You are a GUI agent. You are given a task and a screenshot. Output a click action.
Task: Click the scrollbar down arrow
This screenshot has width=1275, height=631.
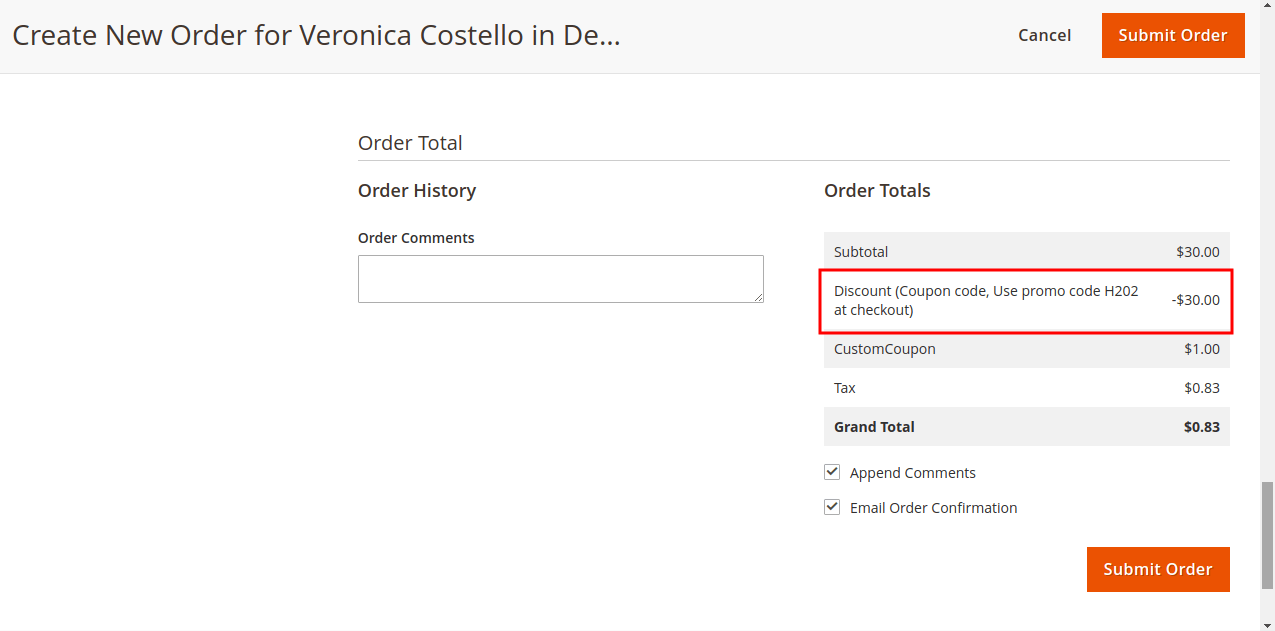(1268, 624)
